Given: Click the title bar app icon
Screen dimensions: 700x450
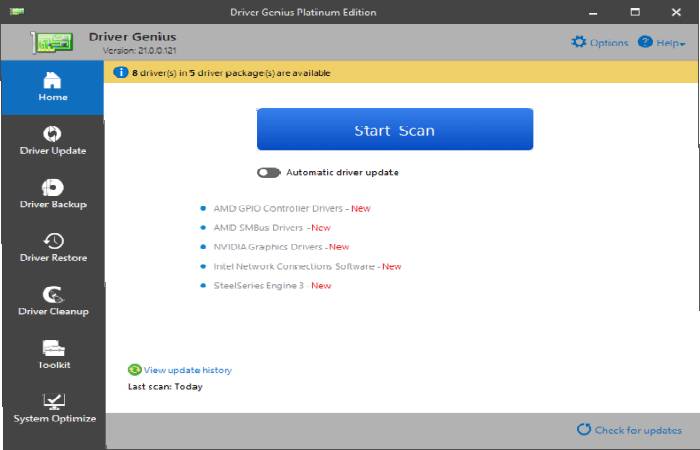Looking at the screenshot, I should pos(17,12).
